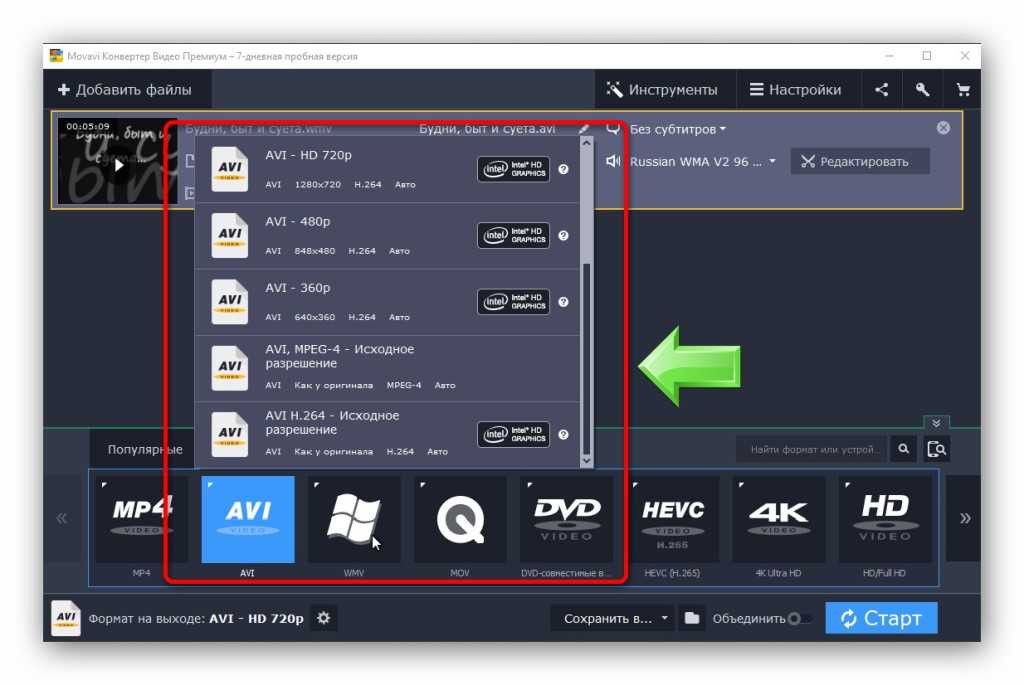The width and height of the screenshot is (1024, 685).
Task: Click Редактировать edit button
Action: (x=859, y=161)
